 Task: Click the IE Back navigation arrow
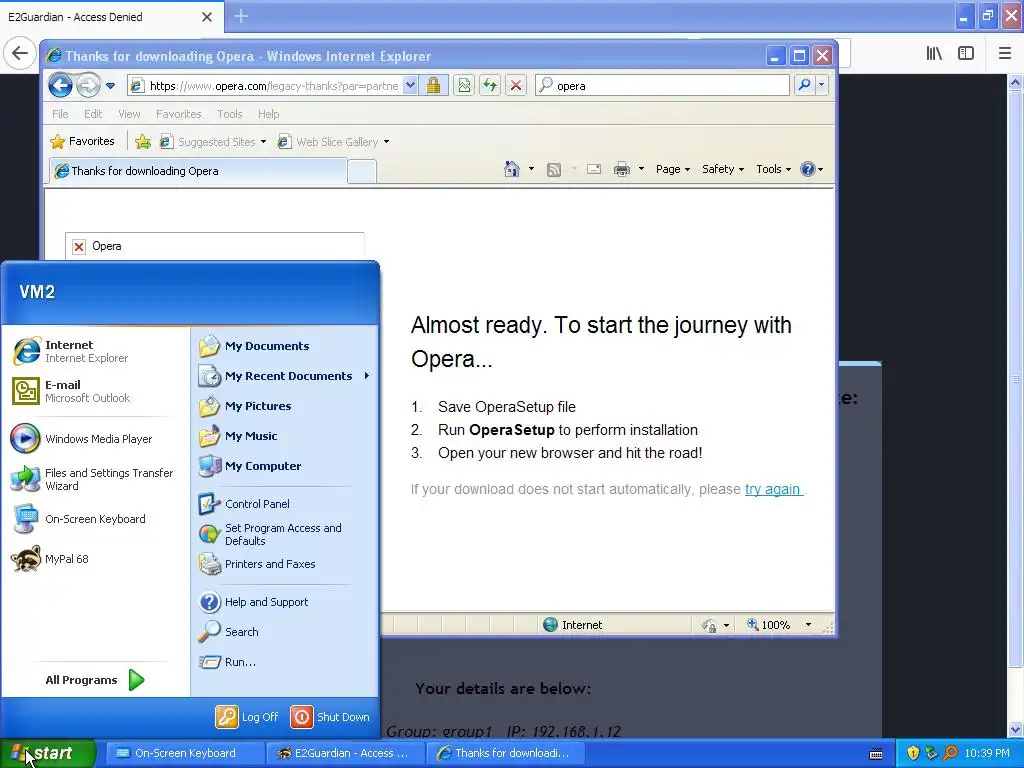pyautogui.click(x=60, y=86)
